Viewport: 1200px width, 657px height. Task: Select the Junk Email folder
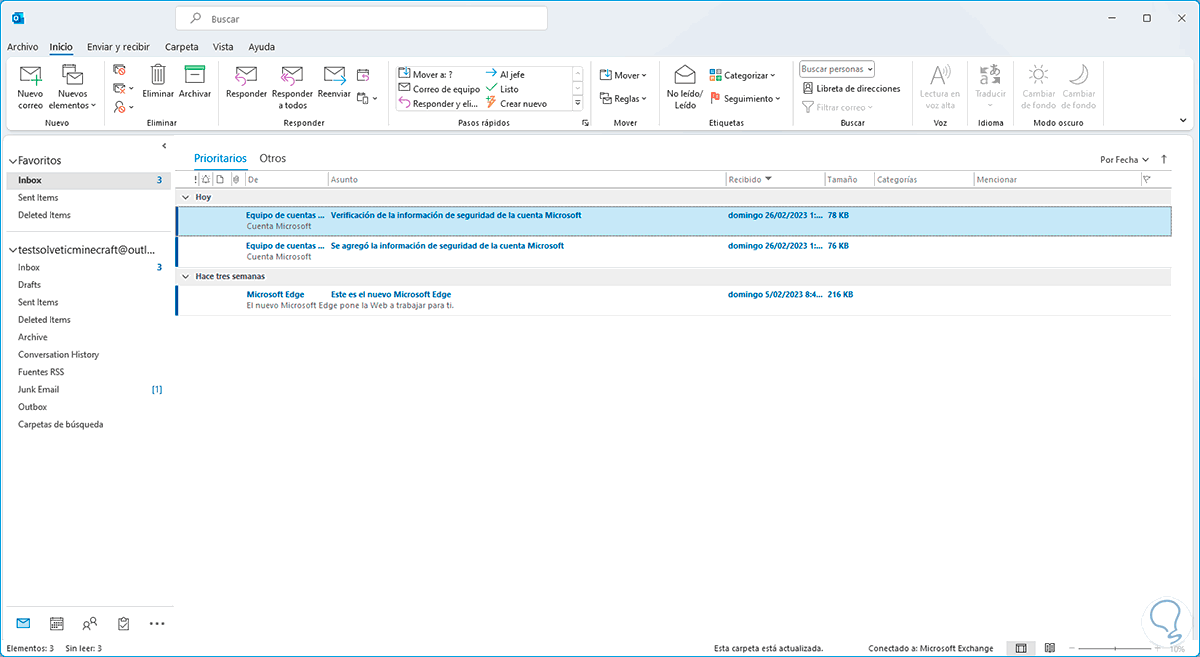39,389
